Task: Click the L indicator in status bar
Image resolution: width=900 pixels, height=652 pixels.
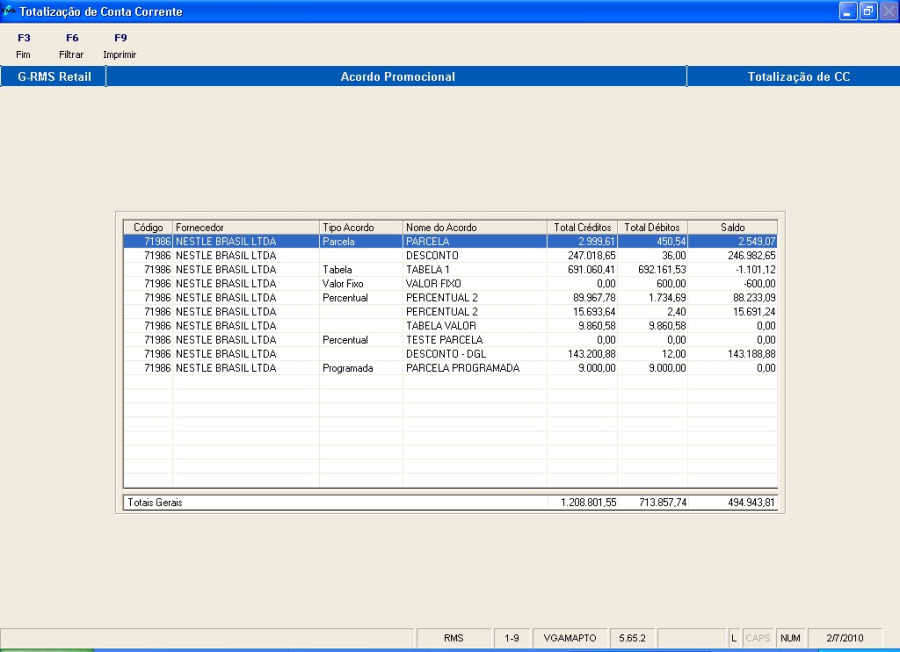Action: pyautogui.click(x=734, y=638)
